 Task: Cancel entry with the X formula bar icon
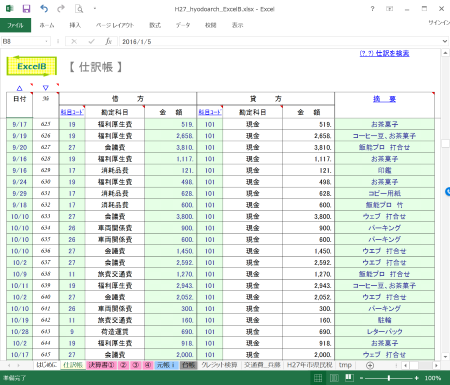[x=74, y=41]
